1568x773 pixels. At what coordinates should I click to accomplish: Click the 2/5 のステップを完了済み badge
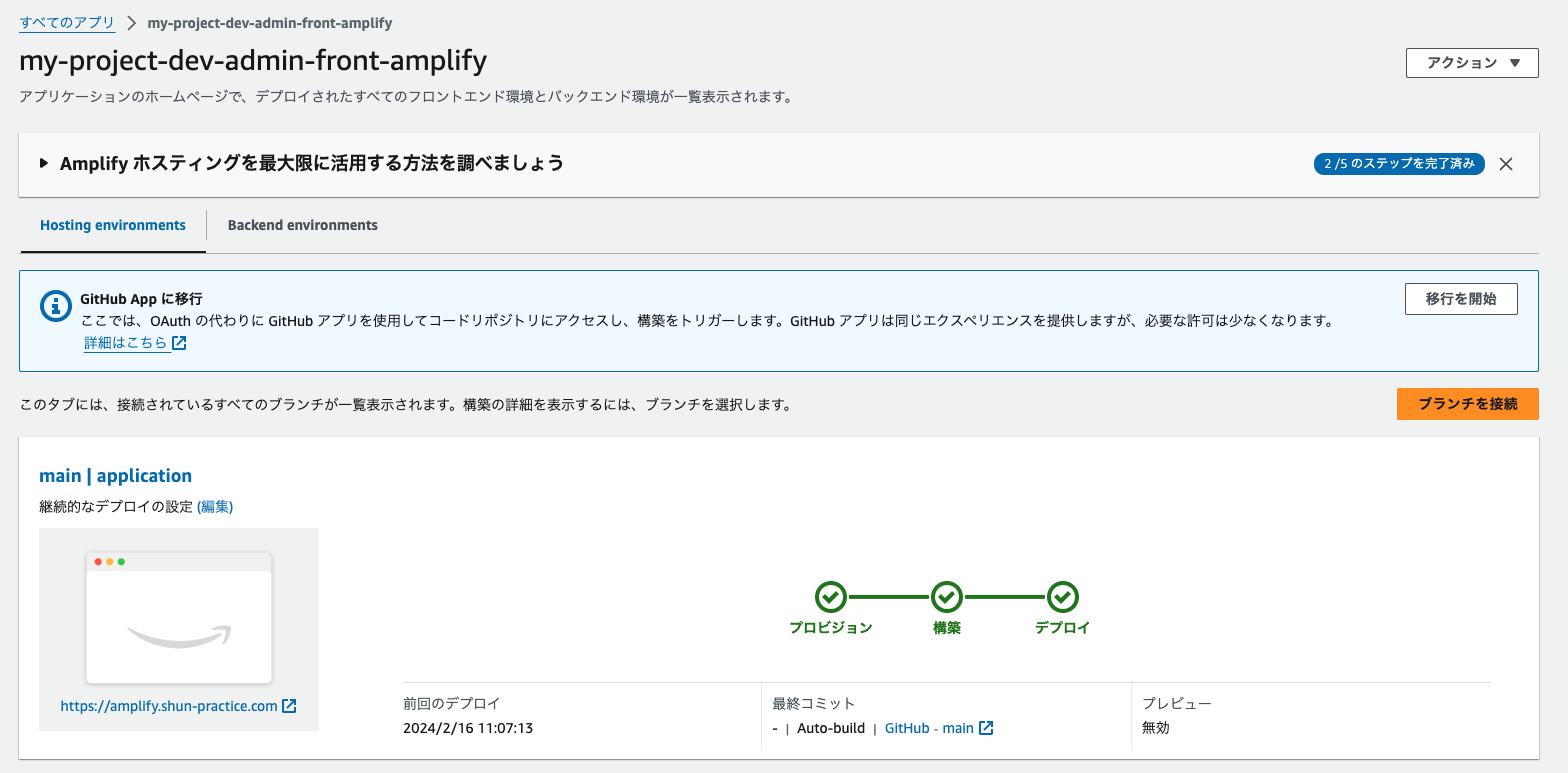1399,164
